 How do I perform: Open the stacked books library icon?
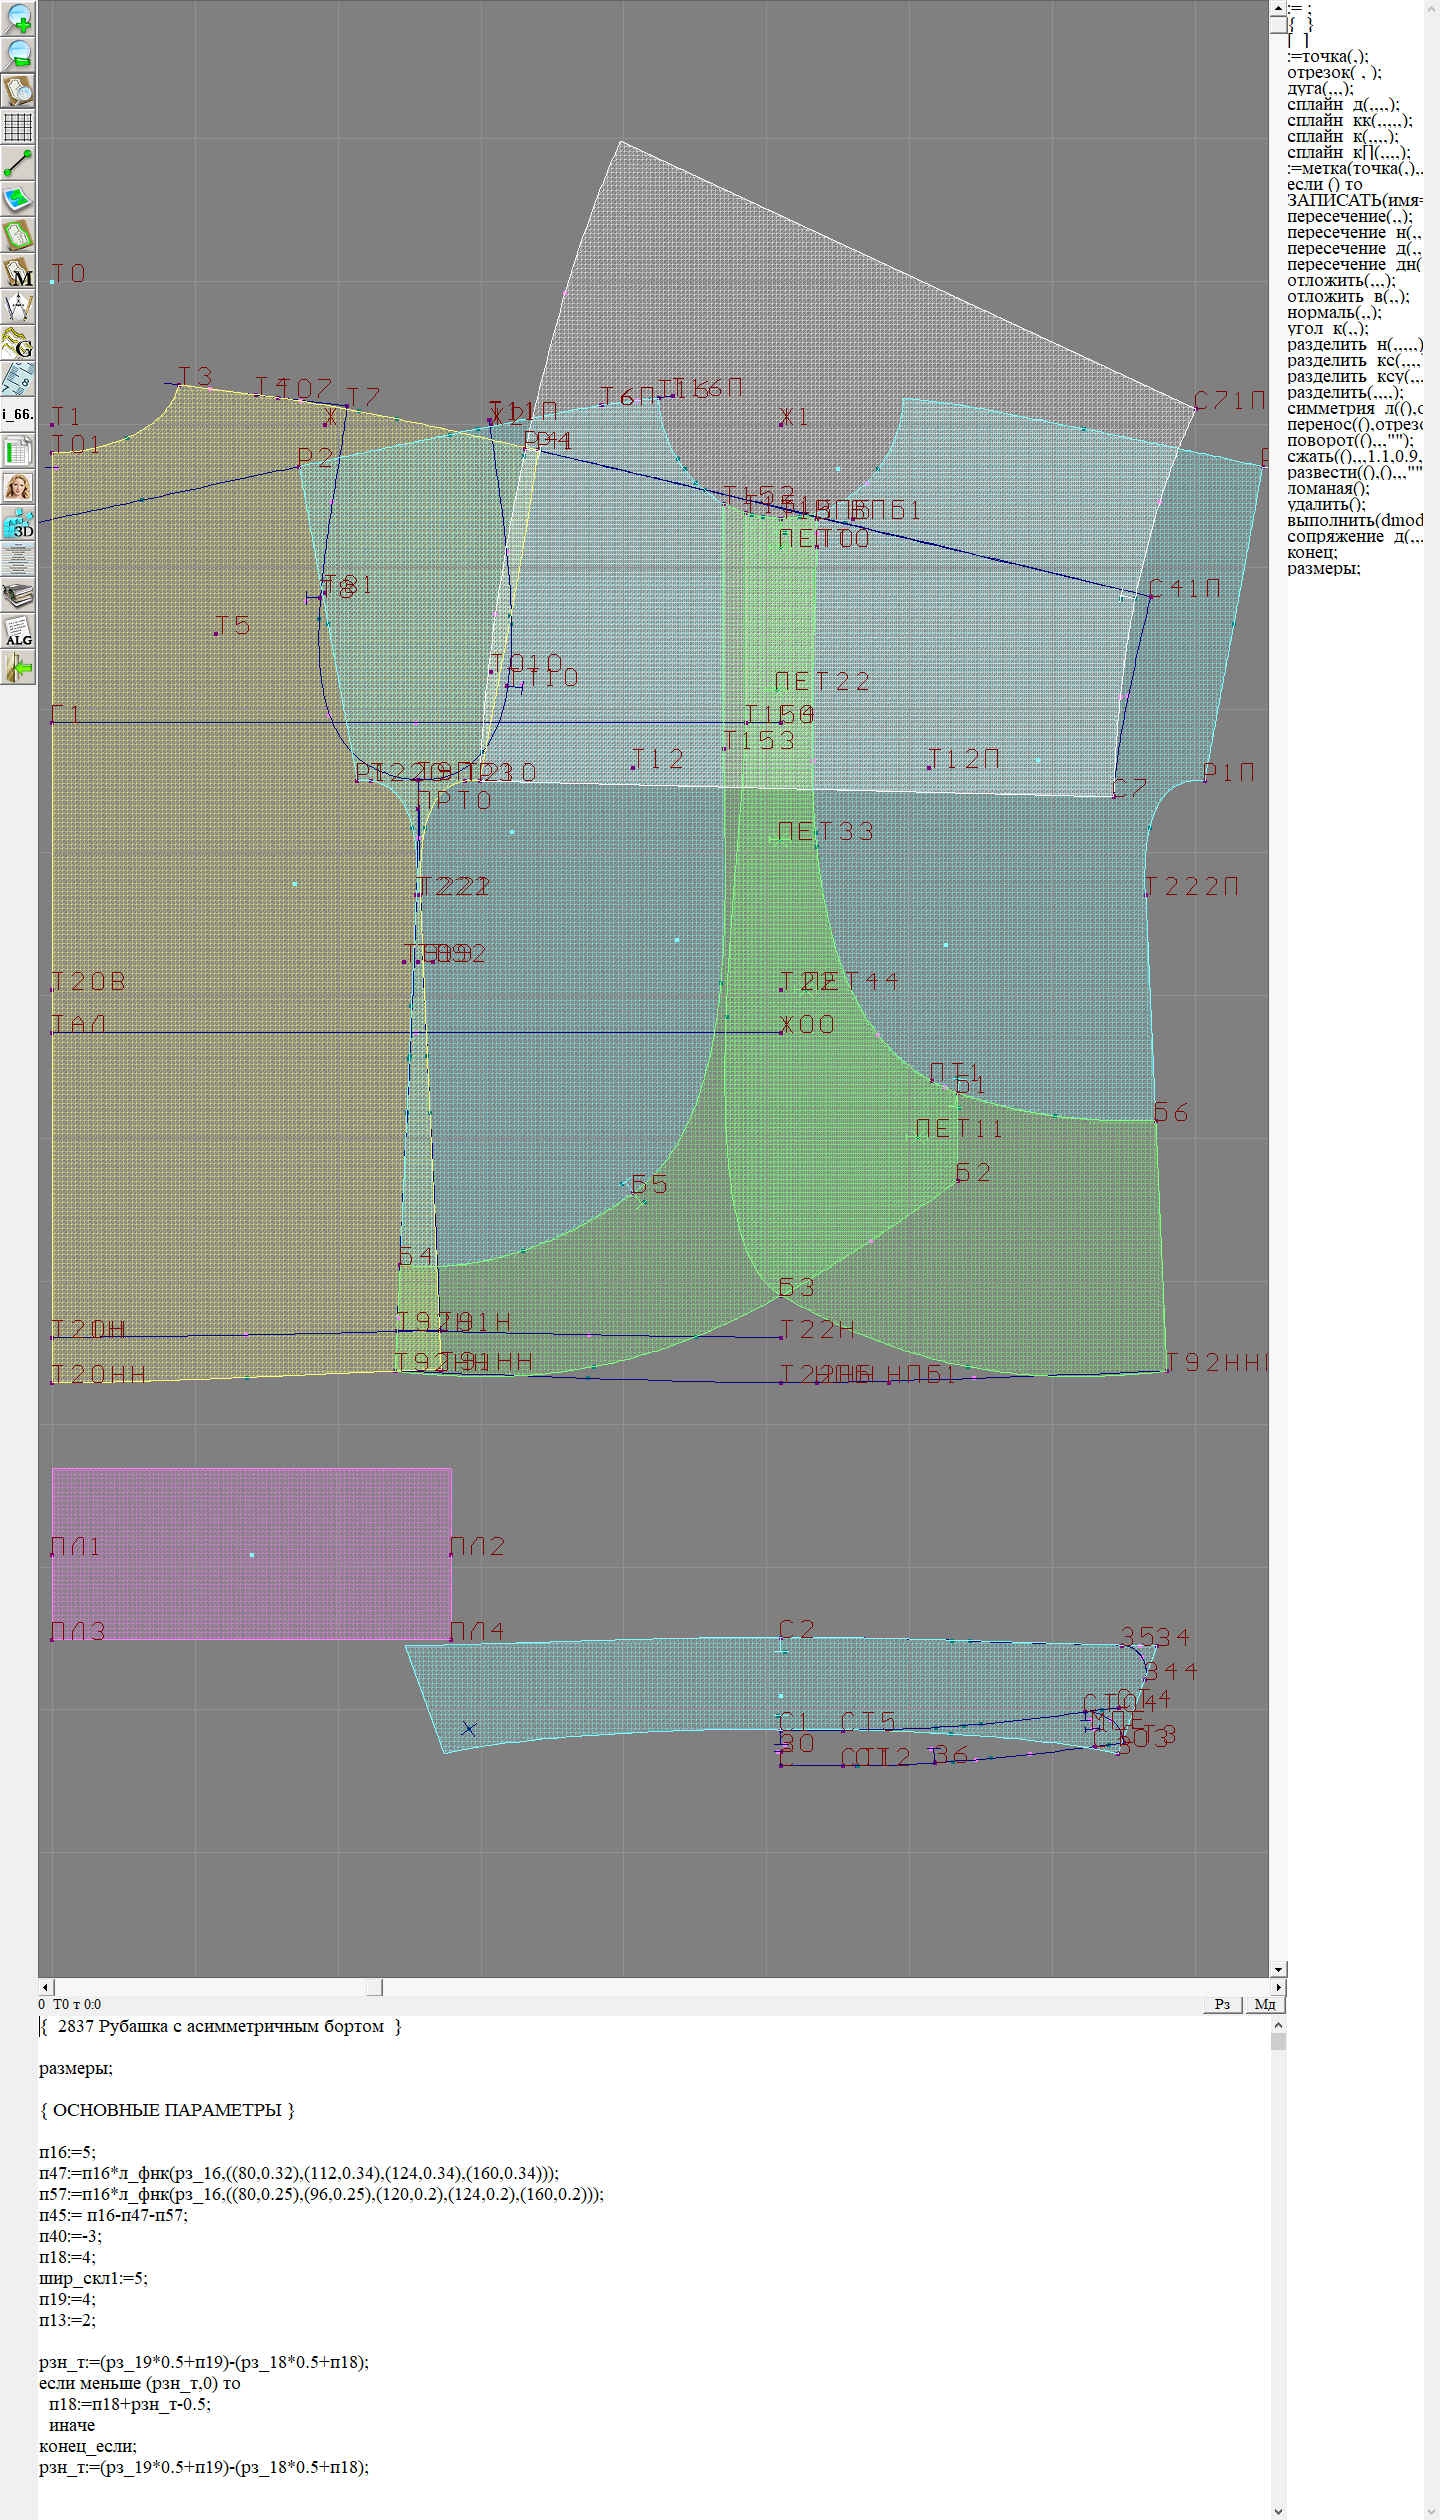tap(18, 596)
